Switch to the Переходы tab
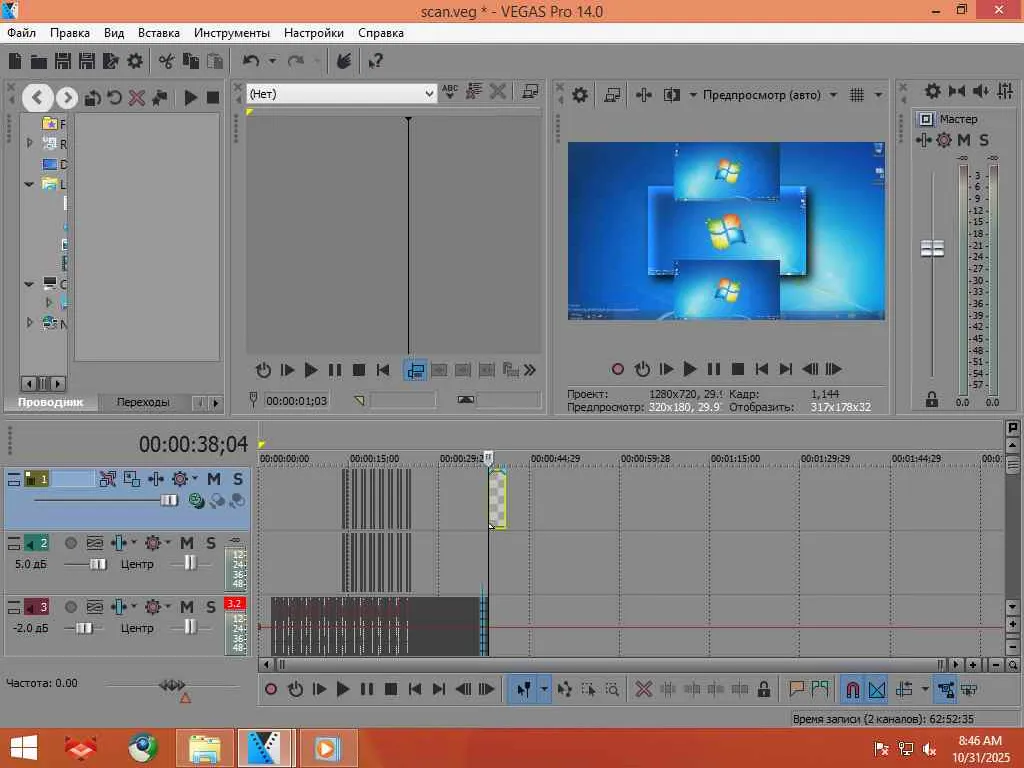This screenshot has height=768, width=1024. click(x=143, y=402)
